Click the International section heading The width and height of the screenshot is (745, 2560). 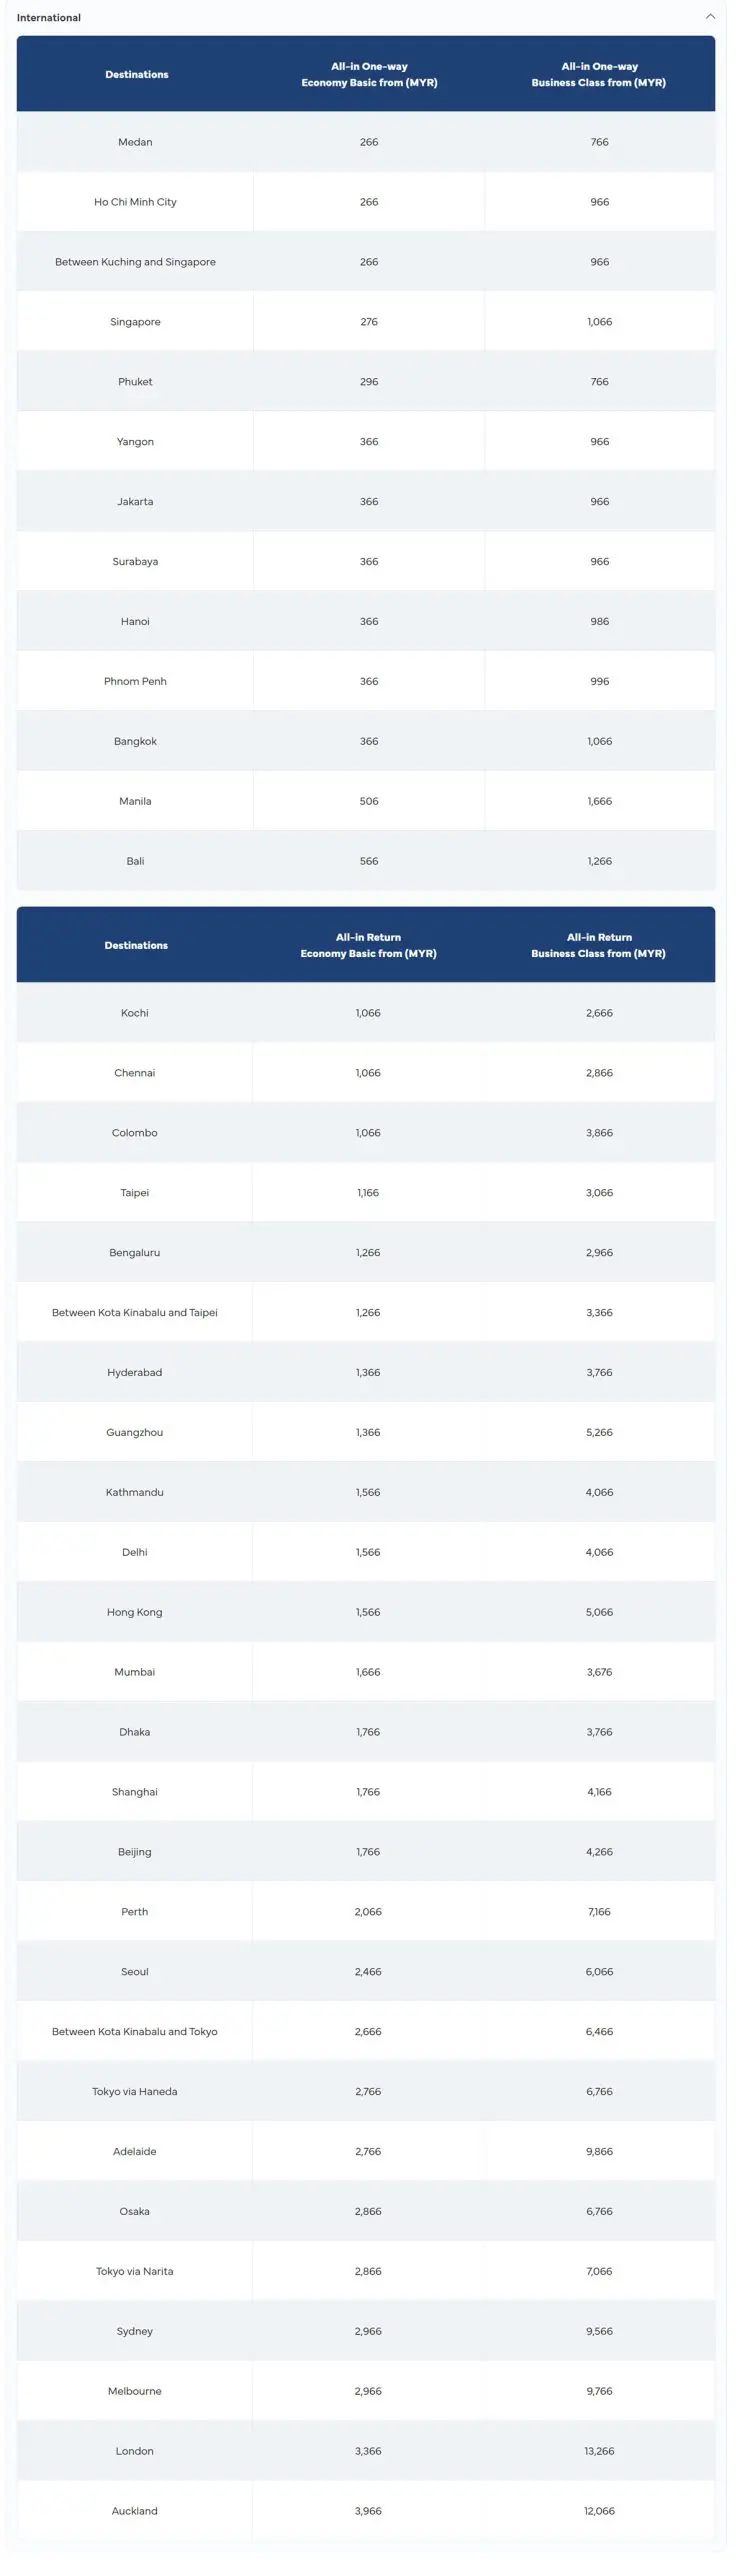tap(49, 18)
